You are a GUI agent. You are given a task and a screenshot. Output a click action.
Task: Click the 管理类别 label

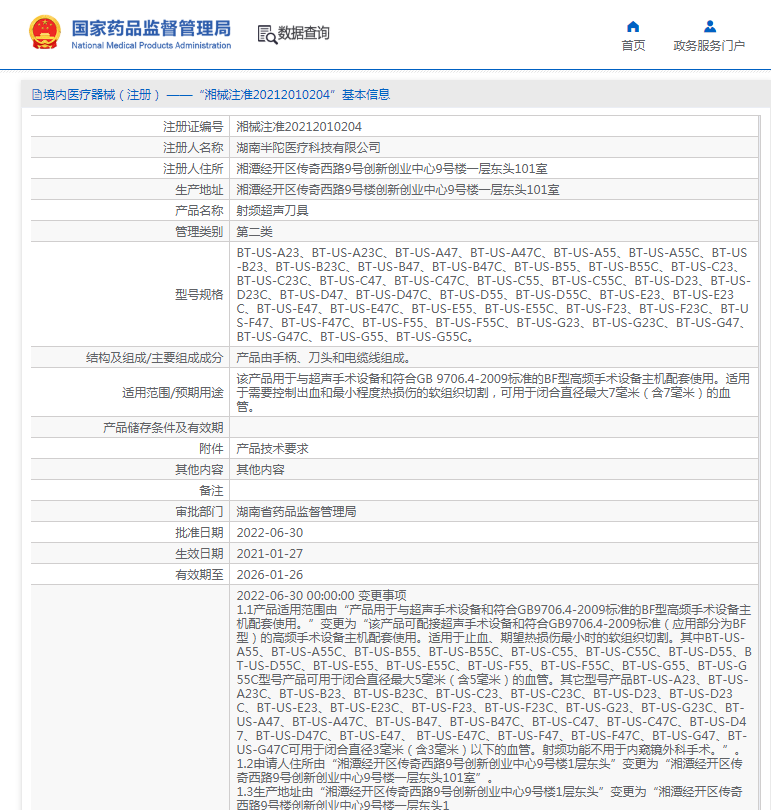pyautogui.click(x=199, y=232)
